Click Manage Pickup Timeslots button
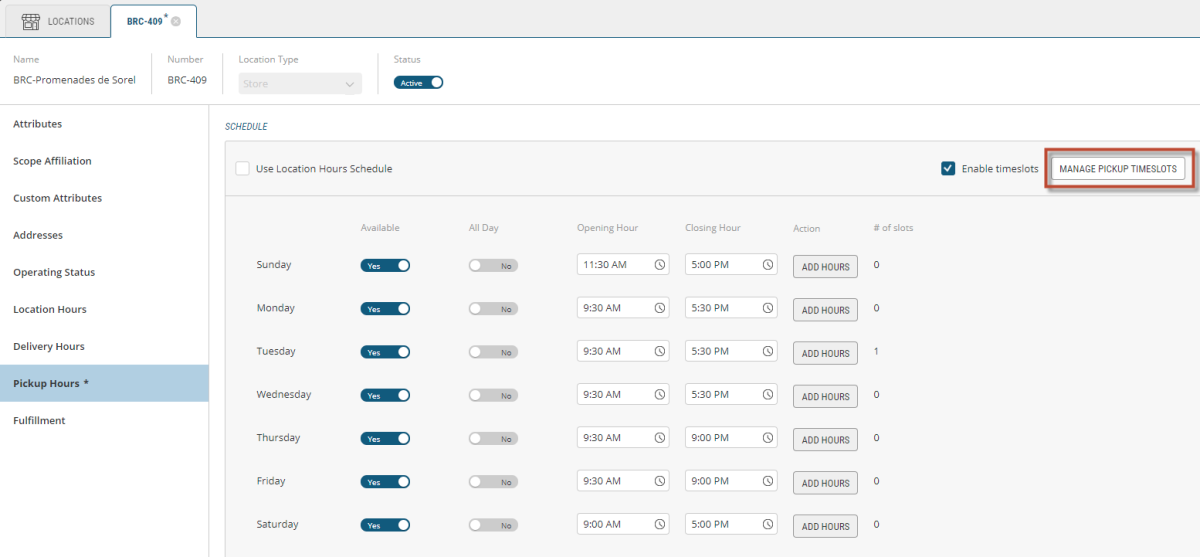Screen dimensions: 1200x557 click(1118, 169)
